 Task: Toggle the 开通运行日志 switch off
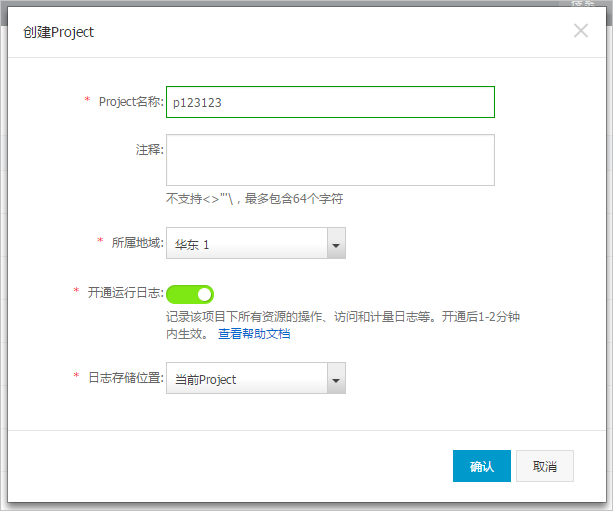[190, 294]
